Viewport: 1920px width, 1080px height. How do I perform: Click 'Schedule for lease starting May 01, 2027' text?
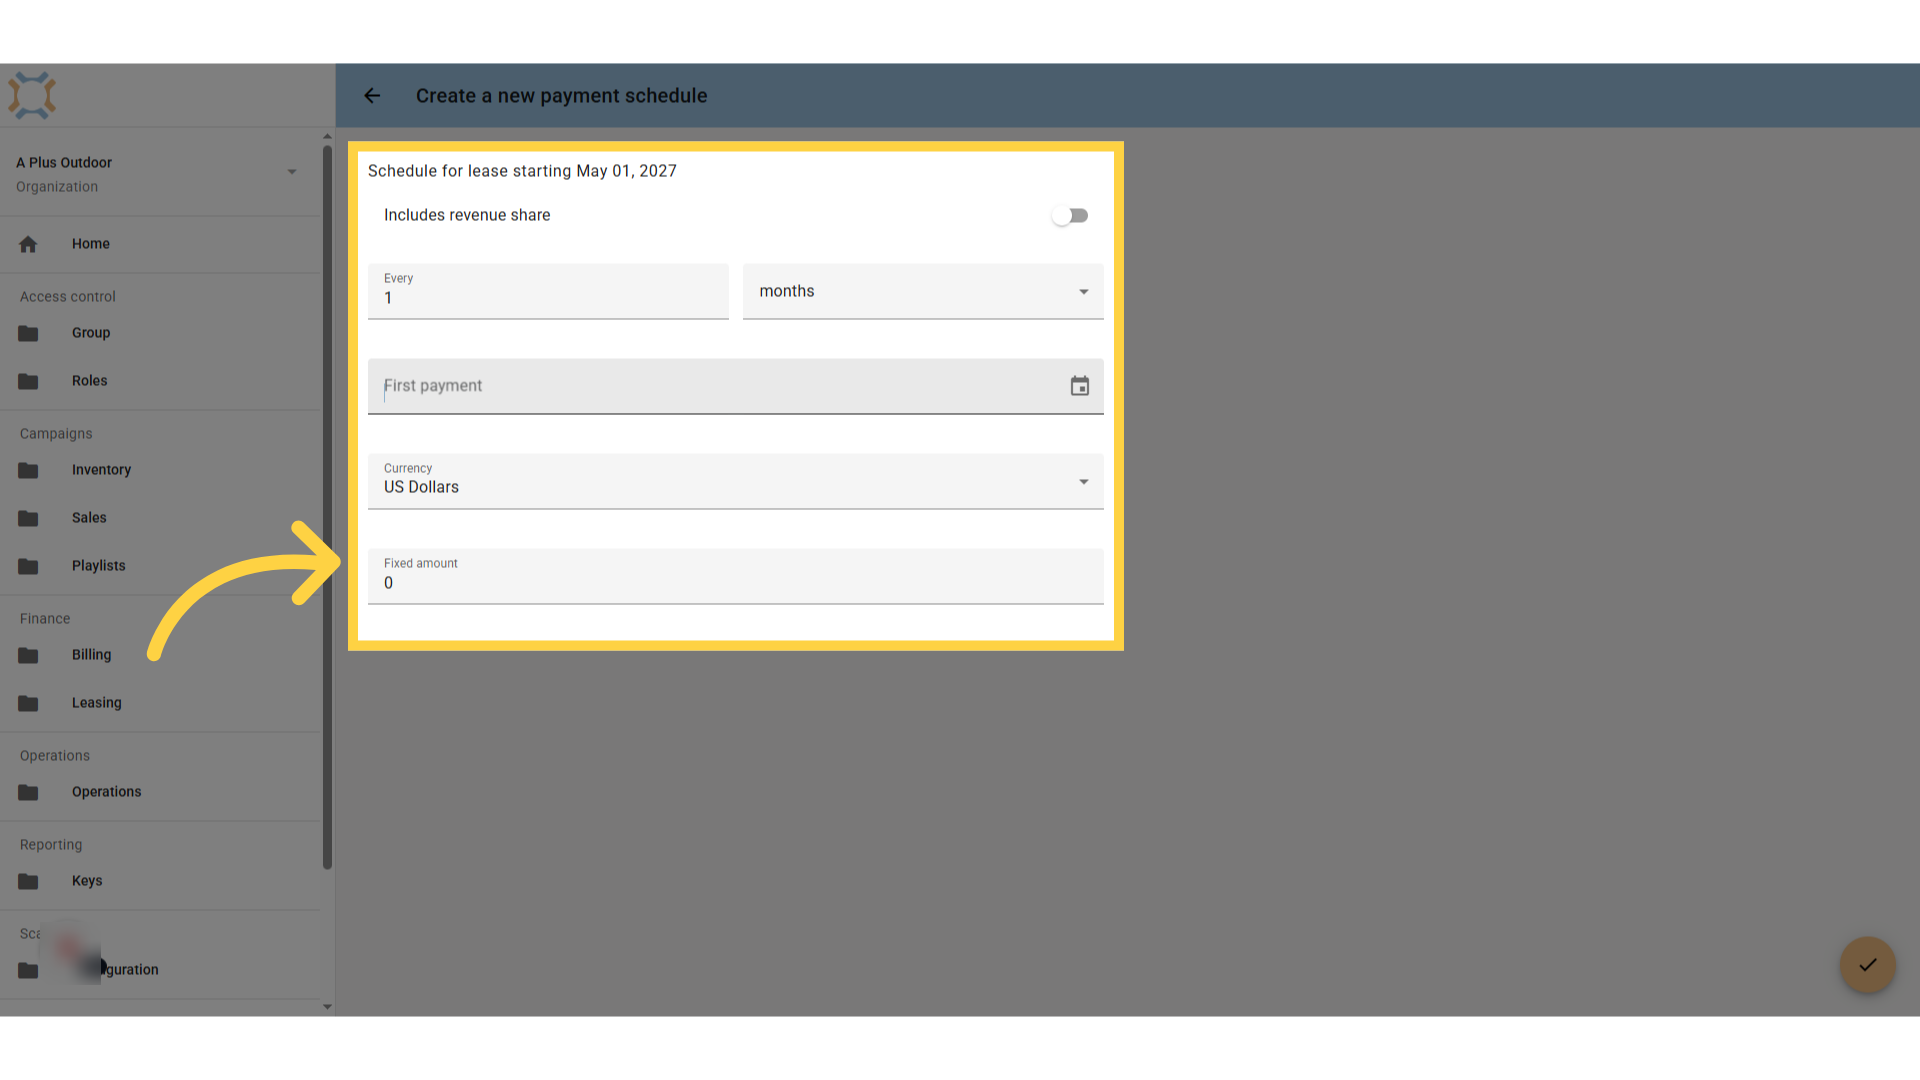[x=522, y=171]
